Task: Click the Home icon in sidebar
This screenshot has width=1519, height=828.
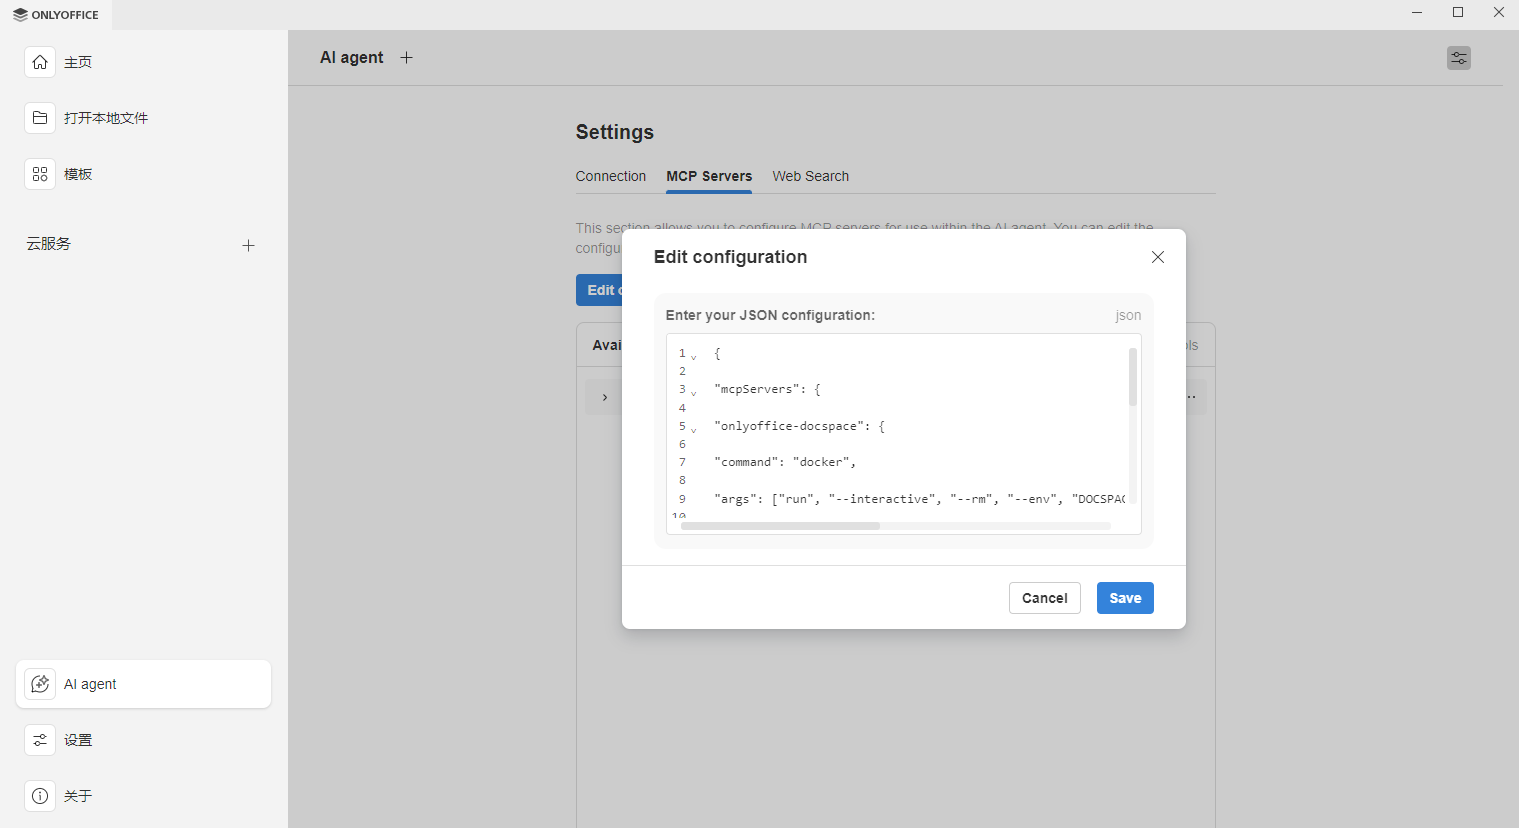Action: pyautogui.click(x=40, y=62)
